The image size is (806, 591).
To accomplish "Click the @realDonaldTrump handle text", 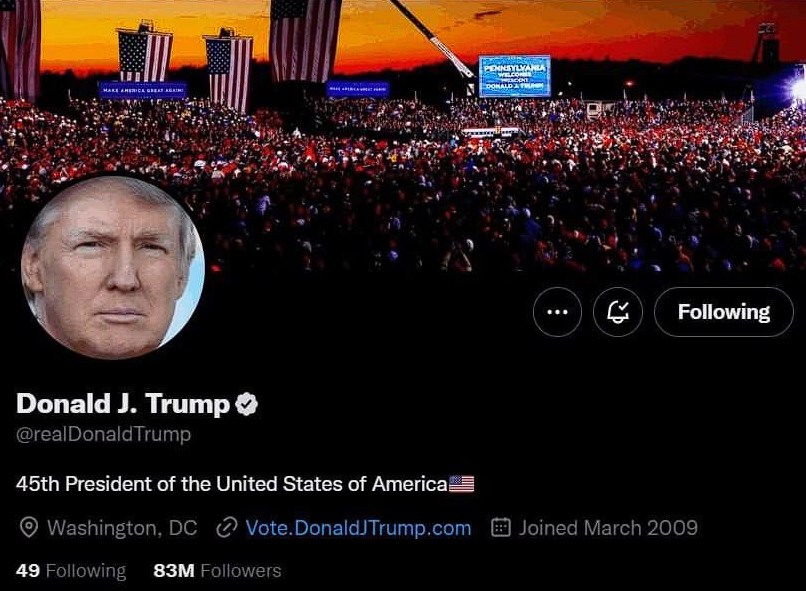I will tap(104, 434).
